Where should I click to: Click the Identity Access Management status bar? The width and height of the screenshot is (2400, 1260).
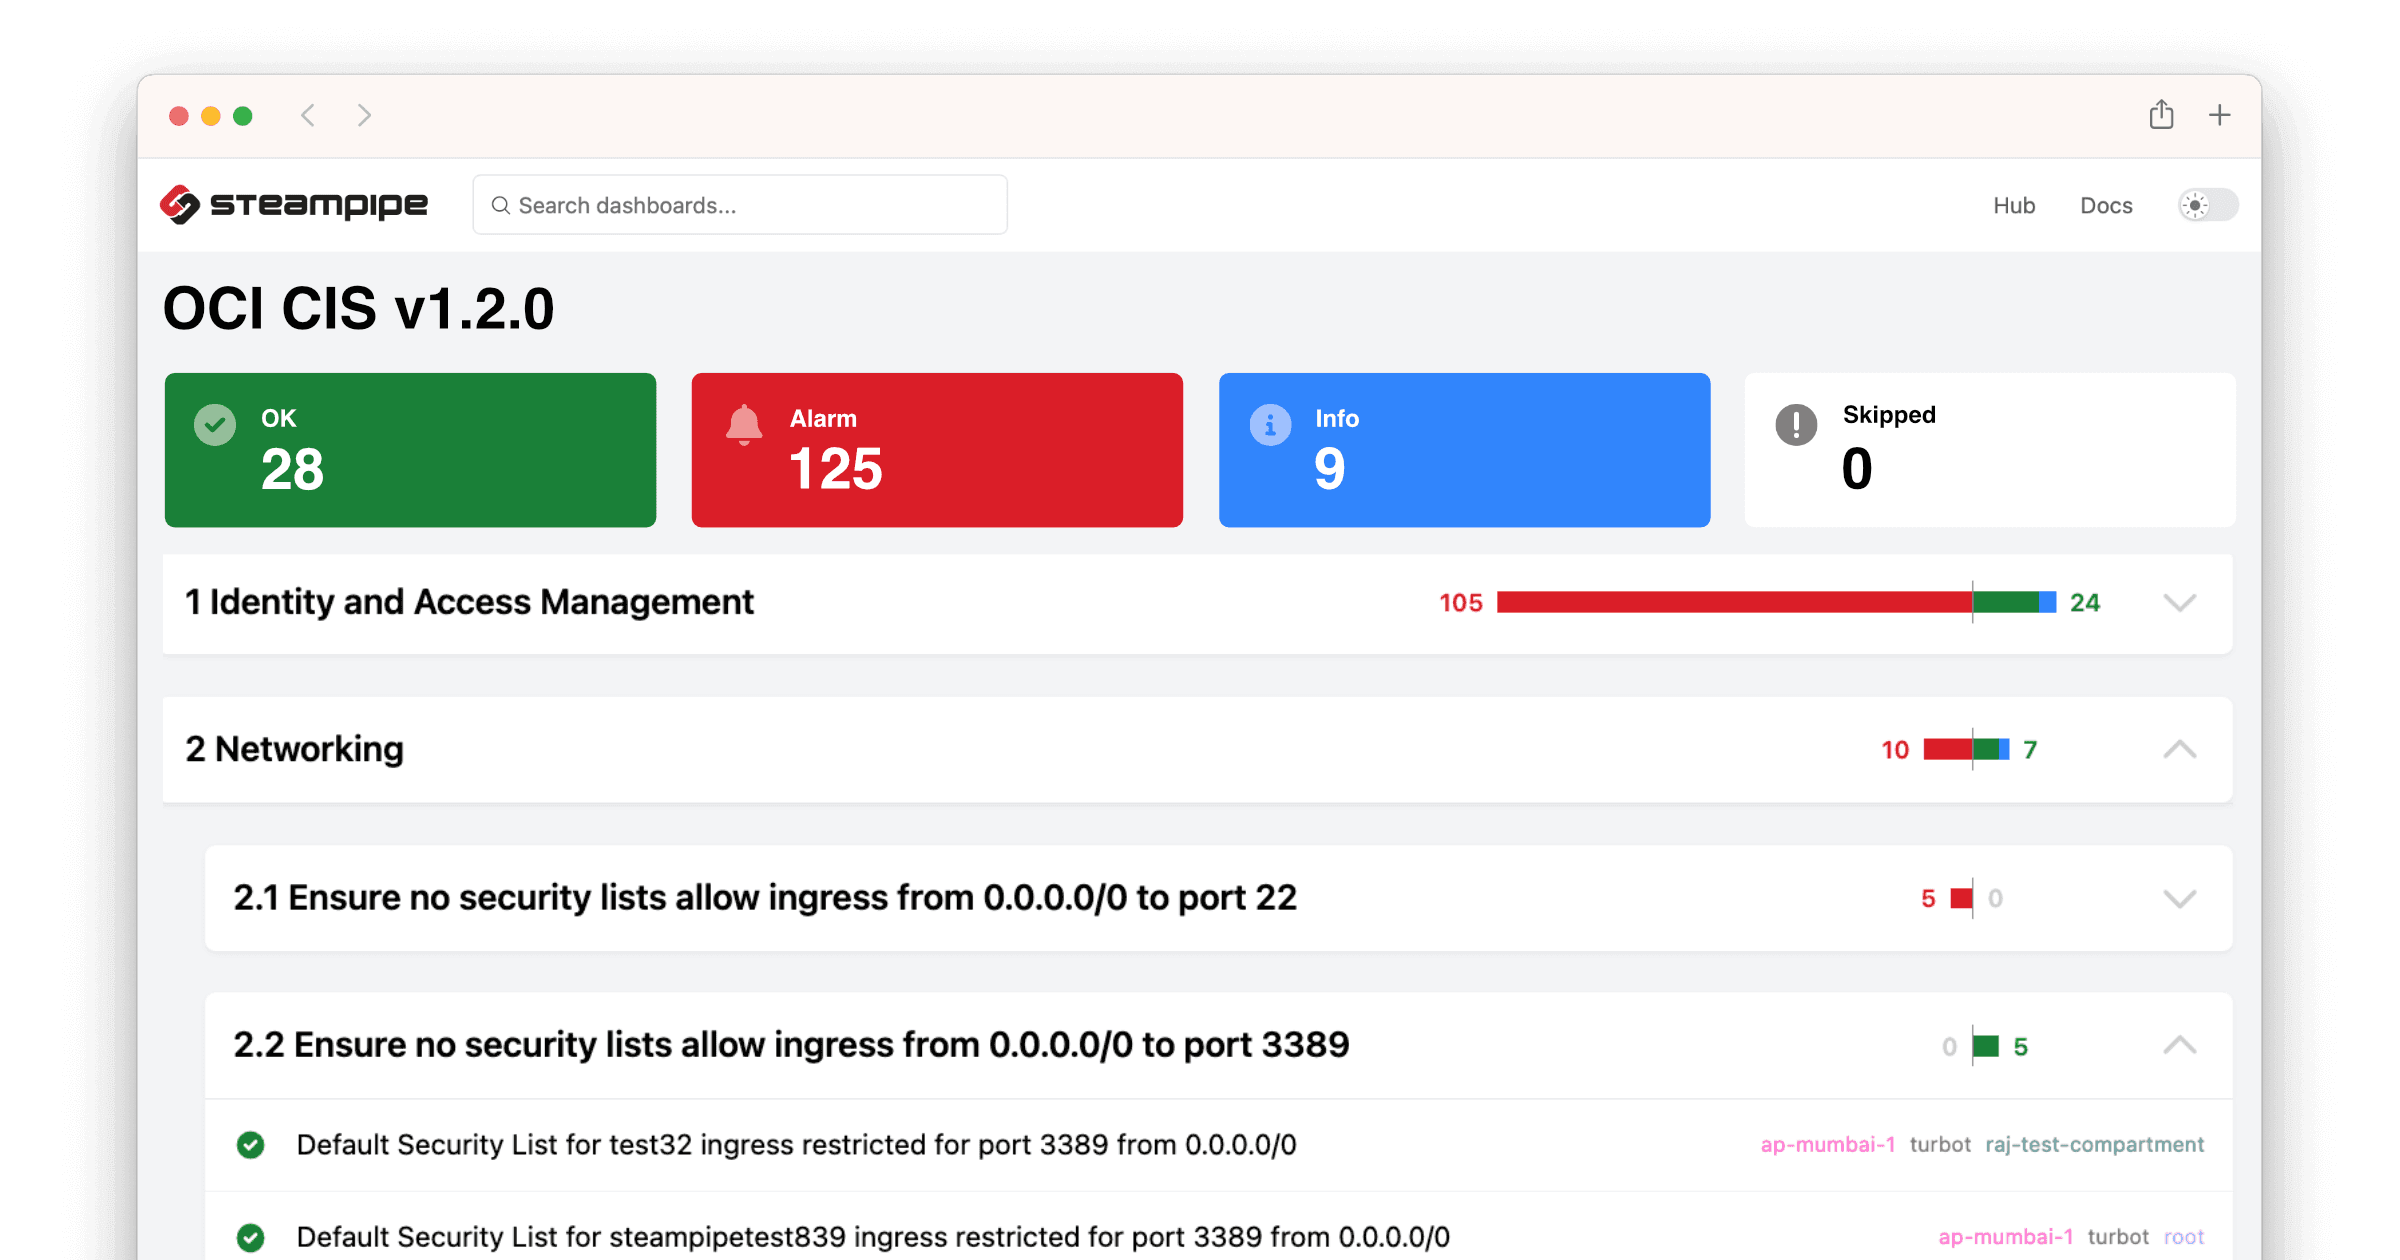tap(1776, 602)
